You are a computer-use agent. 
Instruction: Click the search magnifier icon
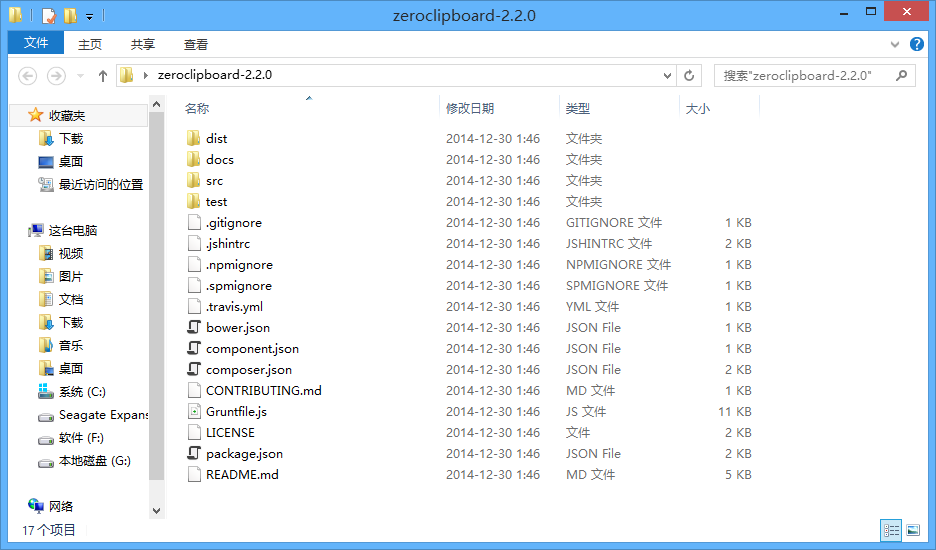(x=901, y=75)
